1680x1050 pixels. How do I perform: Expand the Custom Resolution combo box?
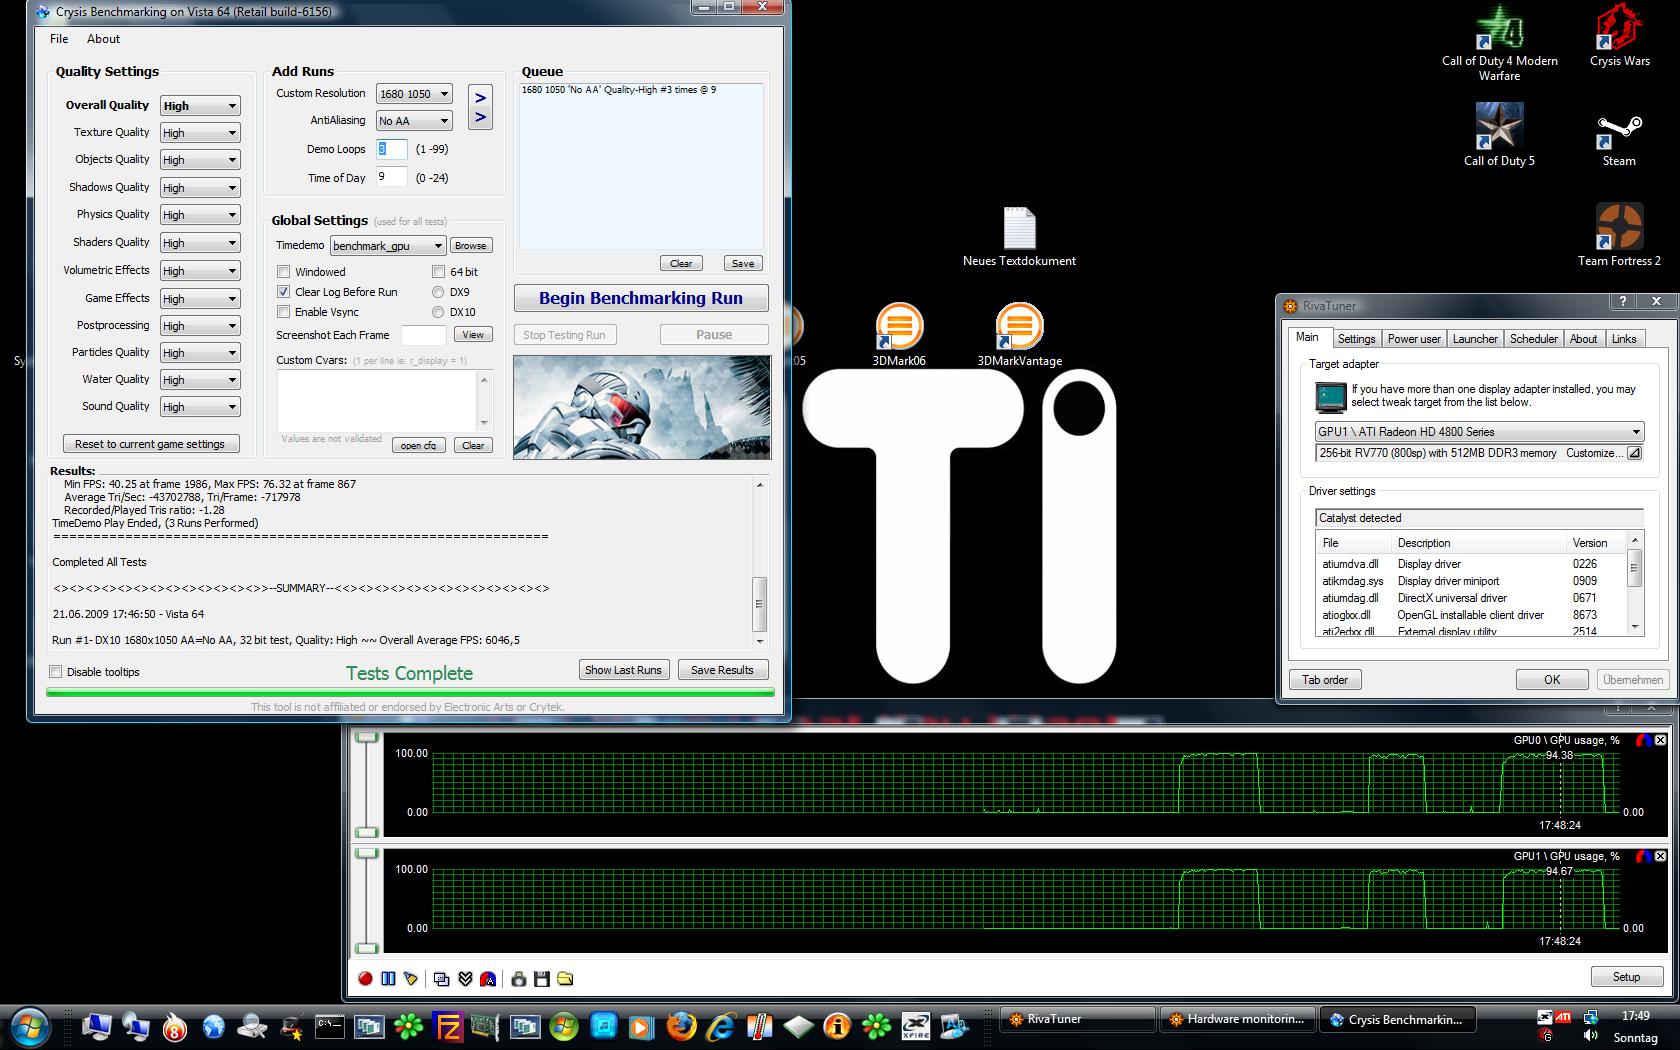click(x=414, y=94)
